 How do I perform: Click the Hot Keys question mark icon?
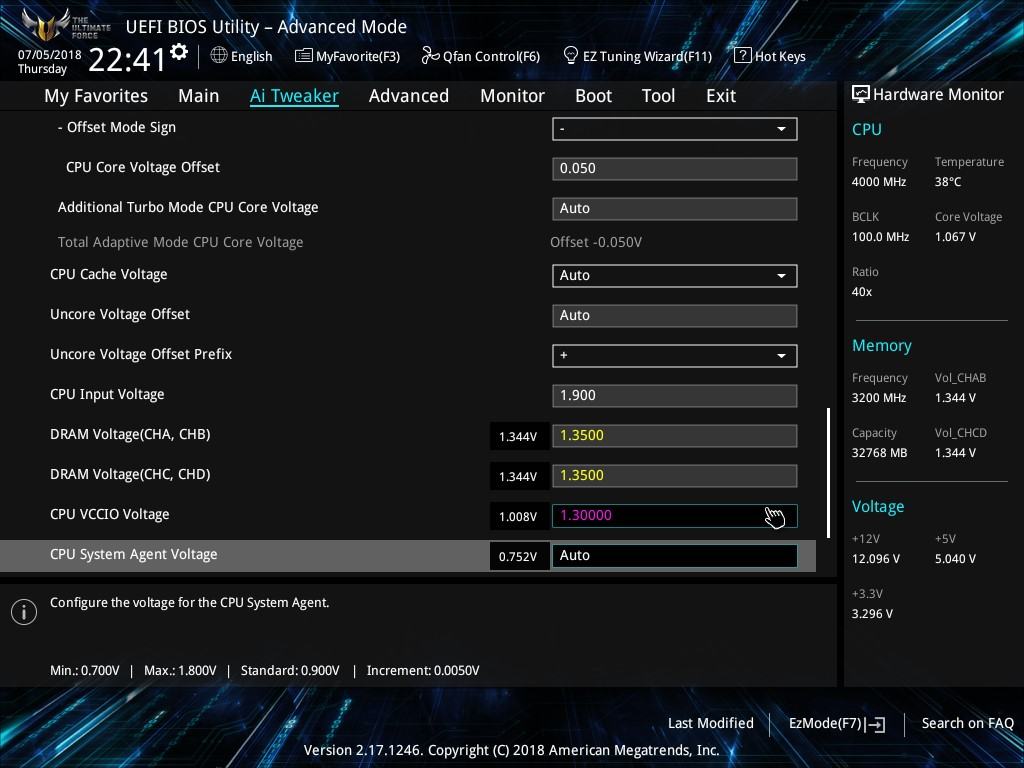pyautogui.click(x=743, y=56)
